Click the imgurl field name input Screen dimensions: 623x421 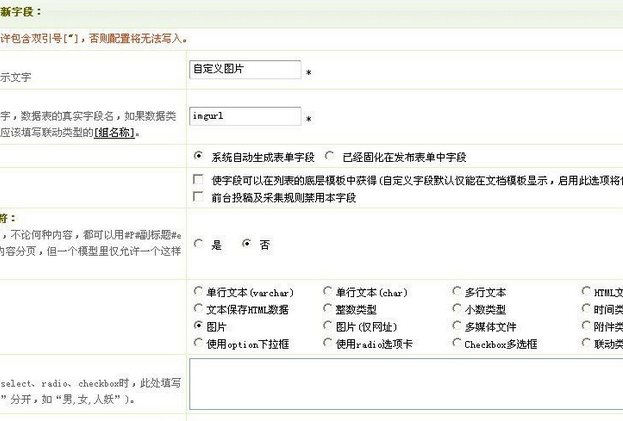(244, 116)
